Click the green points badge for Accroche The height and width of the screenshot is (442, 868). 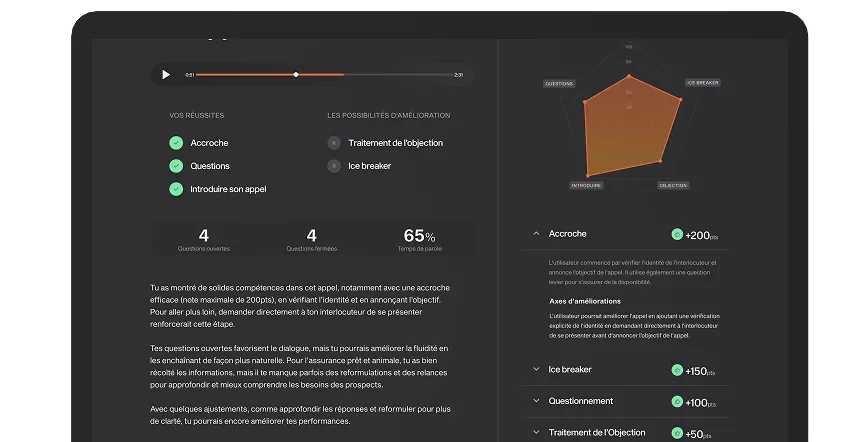tap(677, 234)
